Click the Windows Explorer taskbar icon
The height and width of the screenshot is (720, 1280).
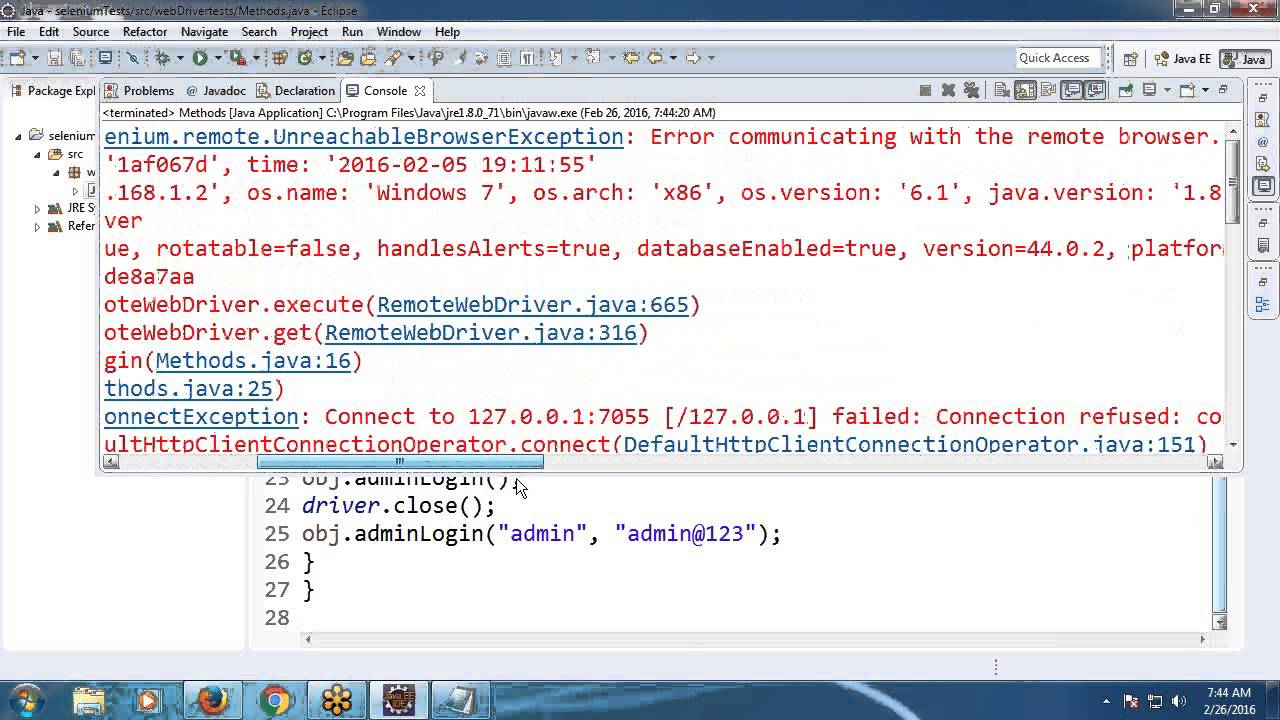pyautogui.click(x=88, y=700)
